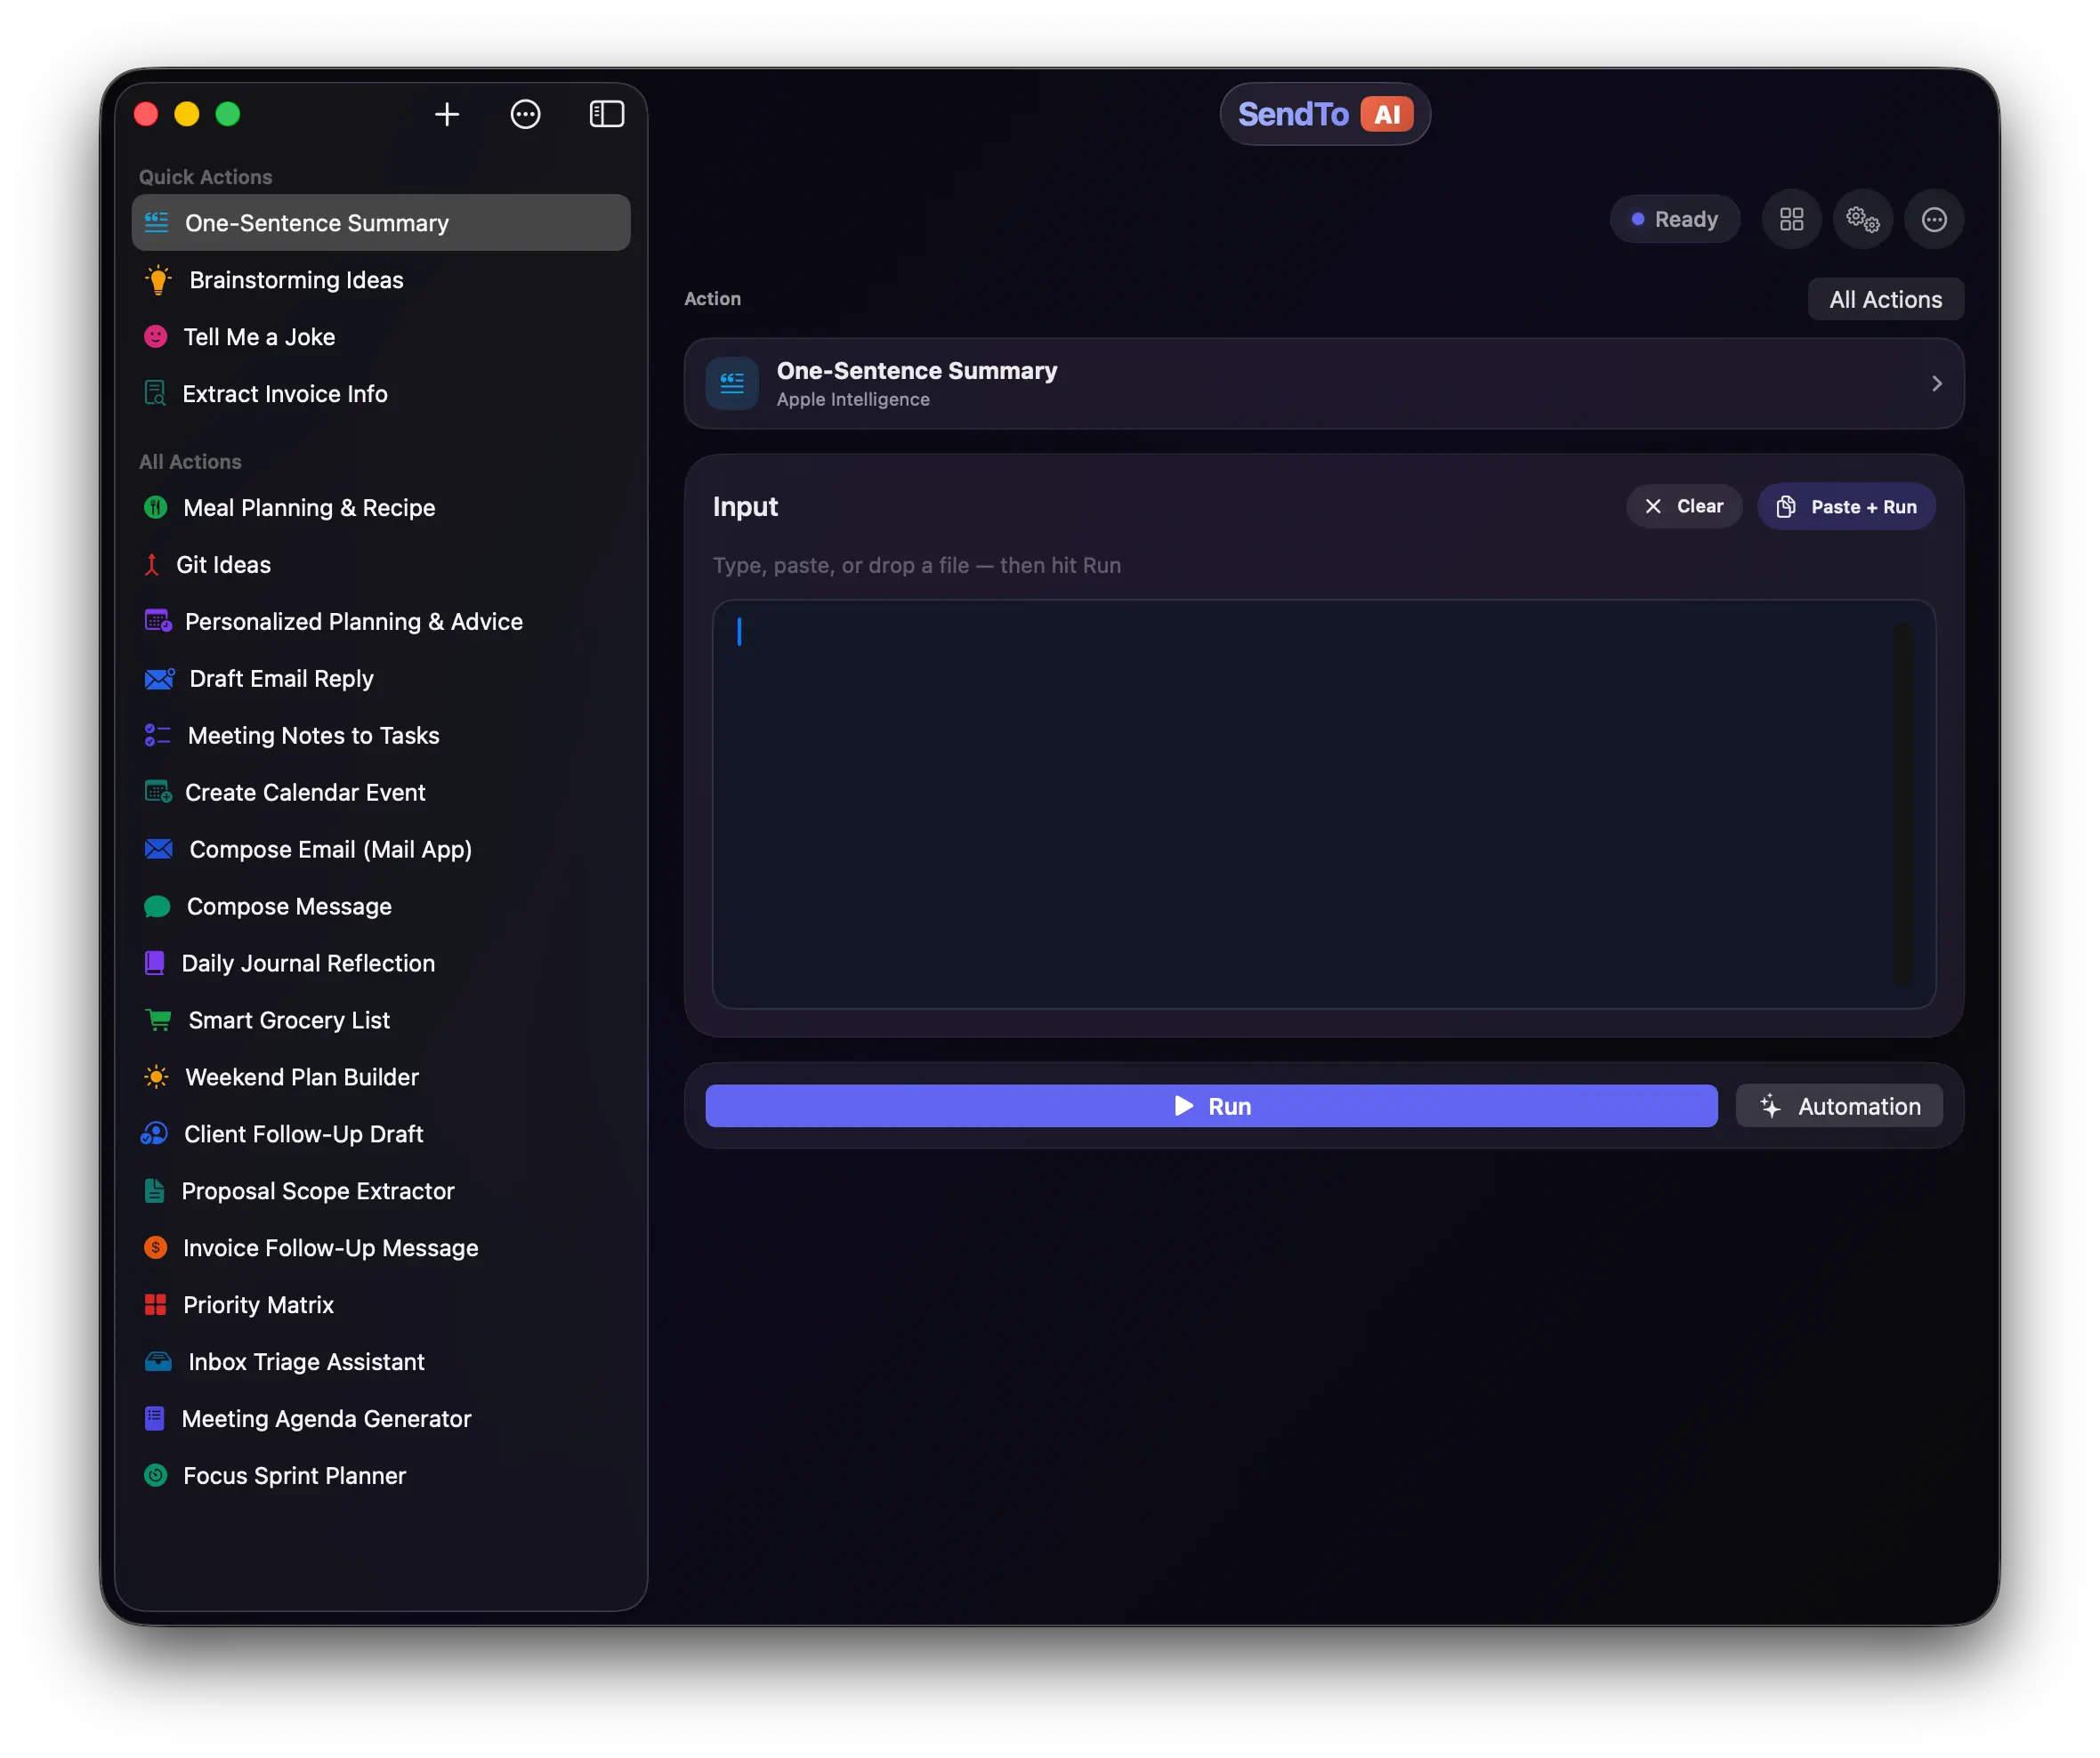Click the Proposal Scope Extractor document icon

[154, 1192]
